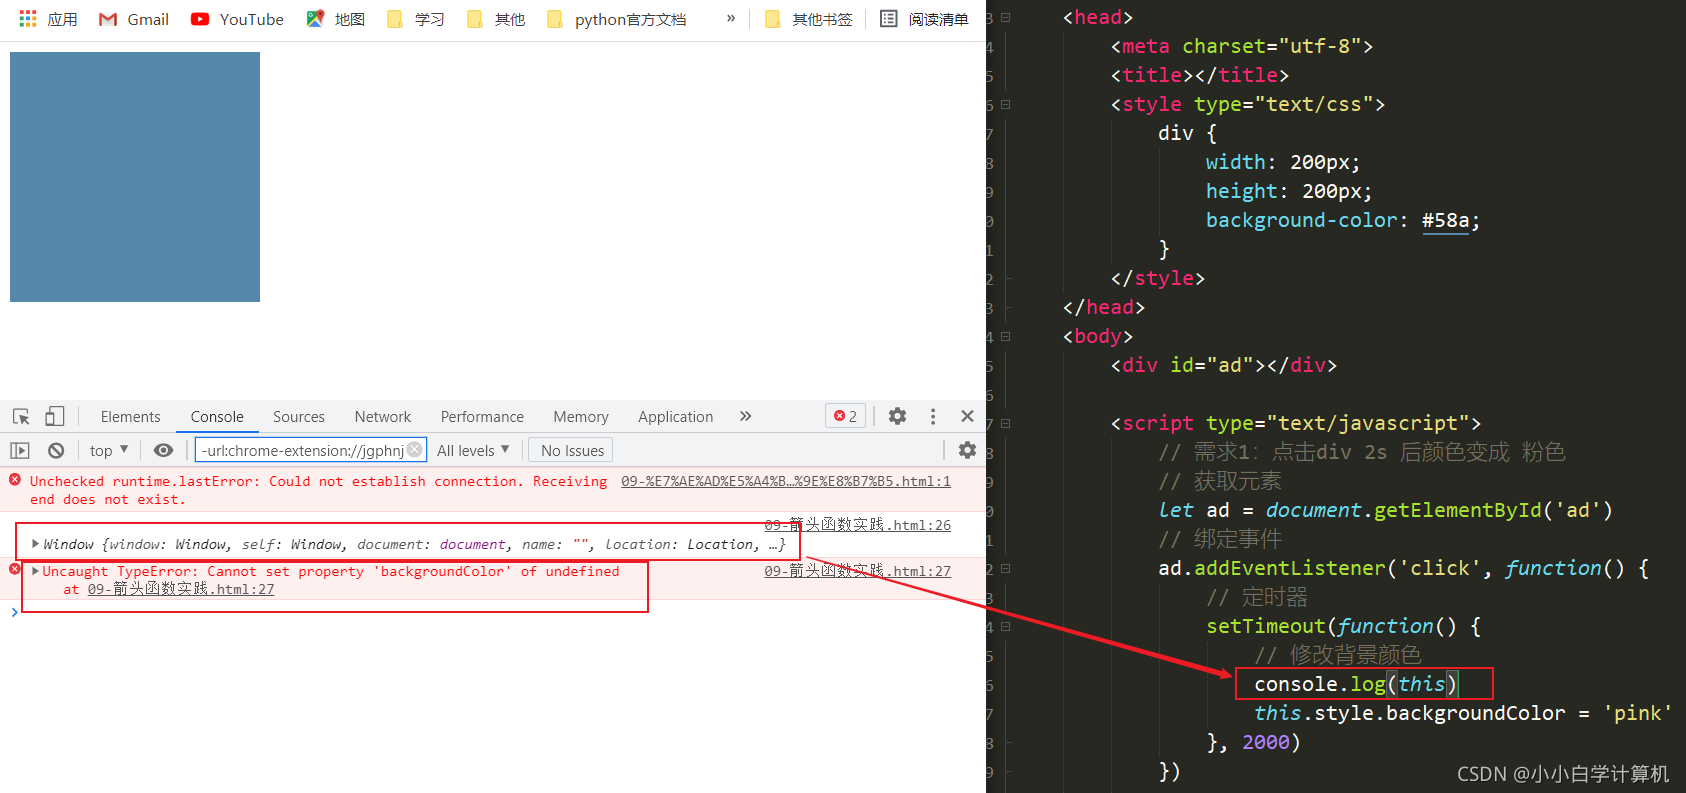Open the YouTube bookmark
Image resolution: width=1686 pixels, height=793 pixels.
237,19
